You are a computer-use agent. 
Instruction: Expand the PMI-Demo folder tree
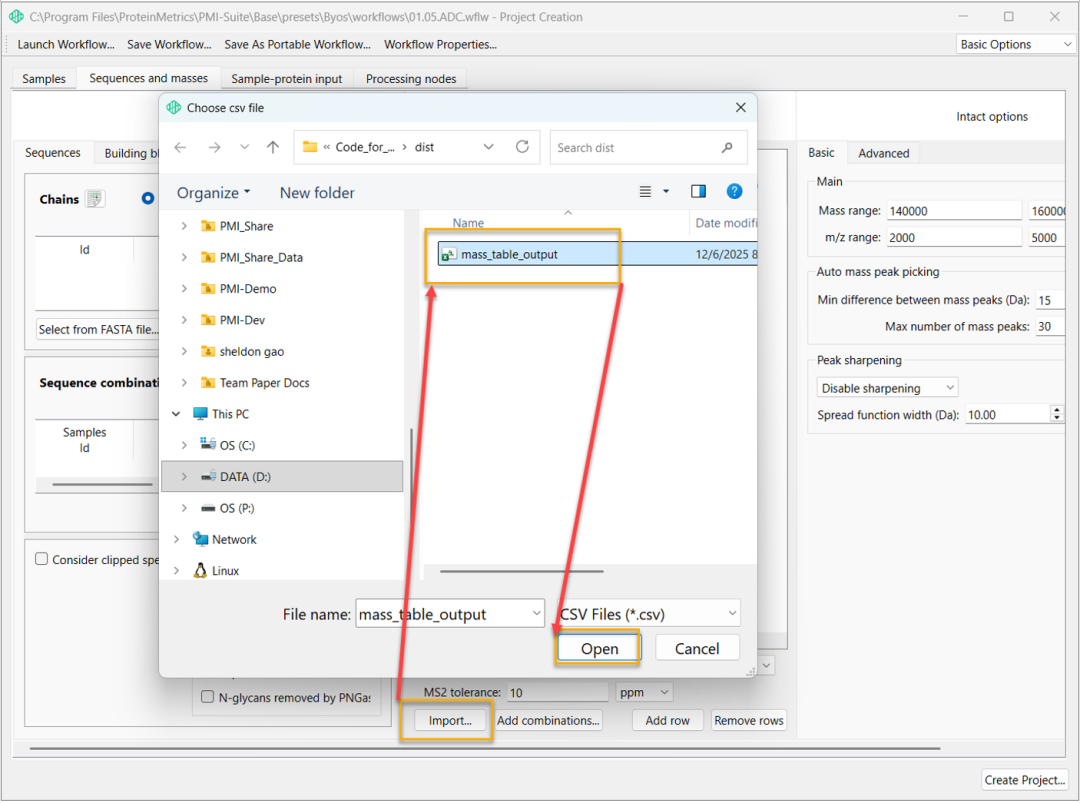(x=184, y=289)
